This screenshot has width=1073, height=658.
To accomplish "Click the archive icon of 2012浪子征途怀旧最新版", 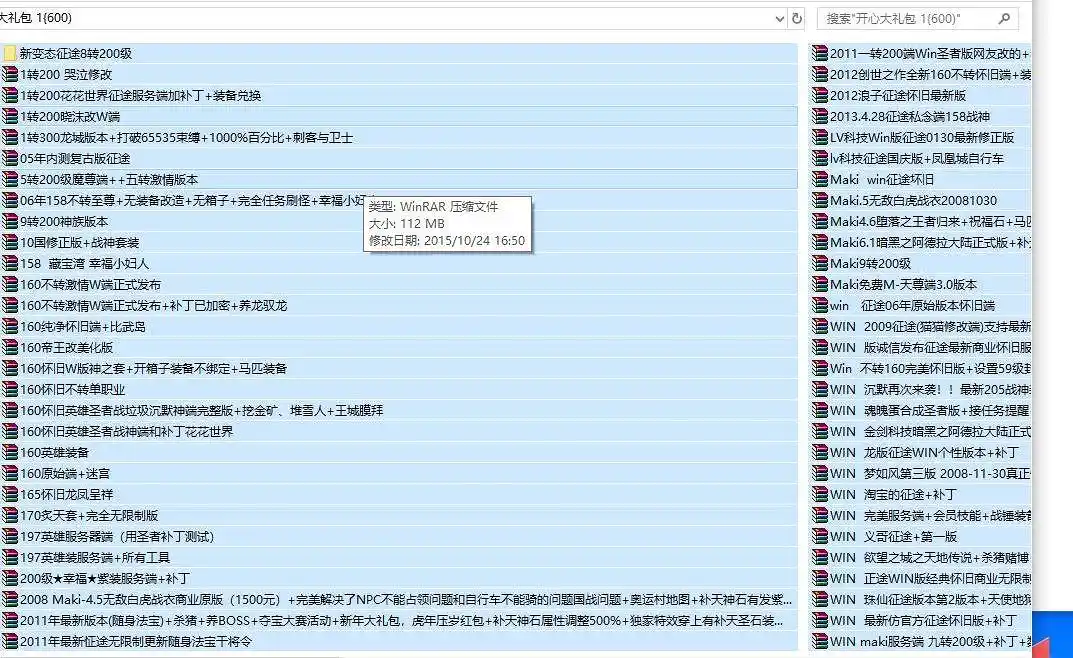I will click(820, 96).
